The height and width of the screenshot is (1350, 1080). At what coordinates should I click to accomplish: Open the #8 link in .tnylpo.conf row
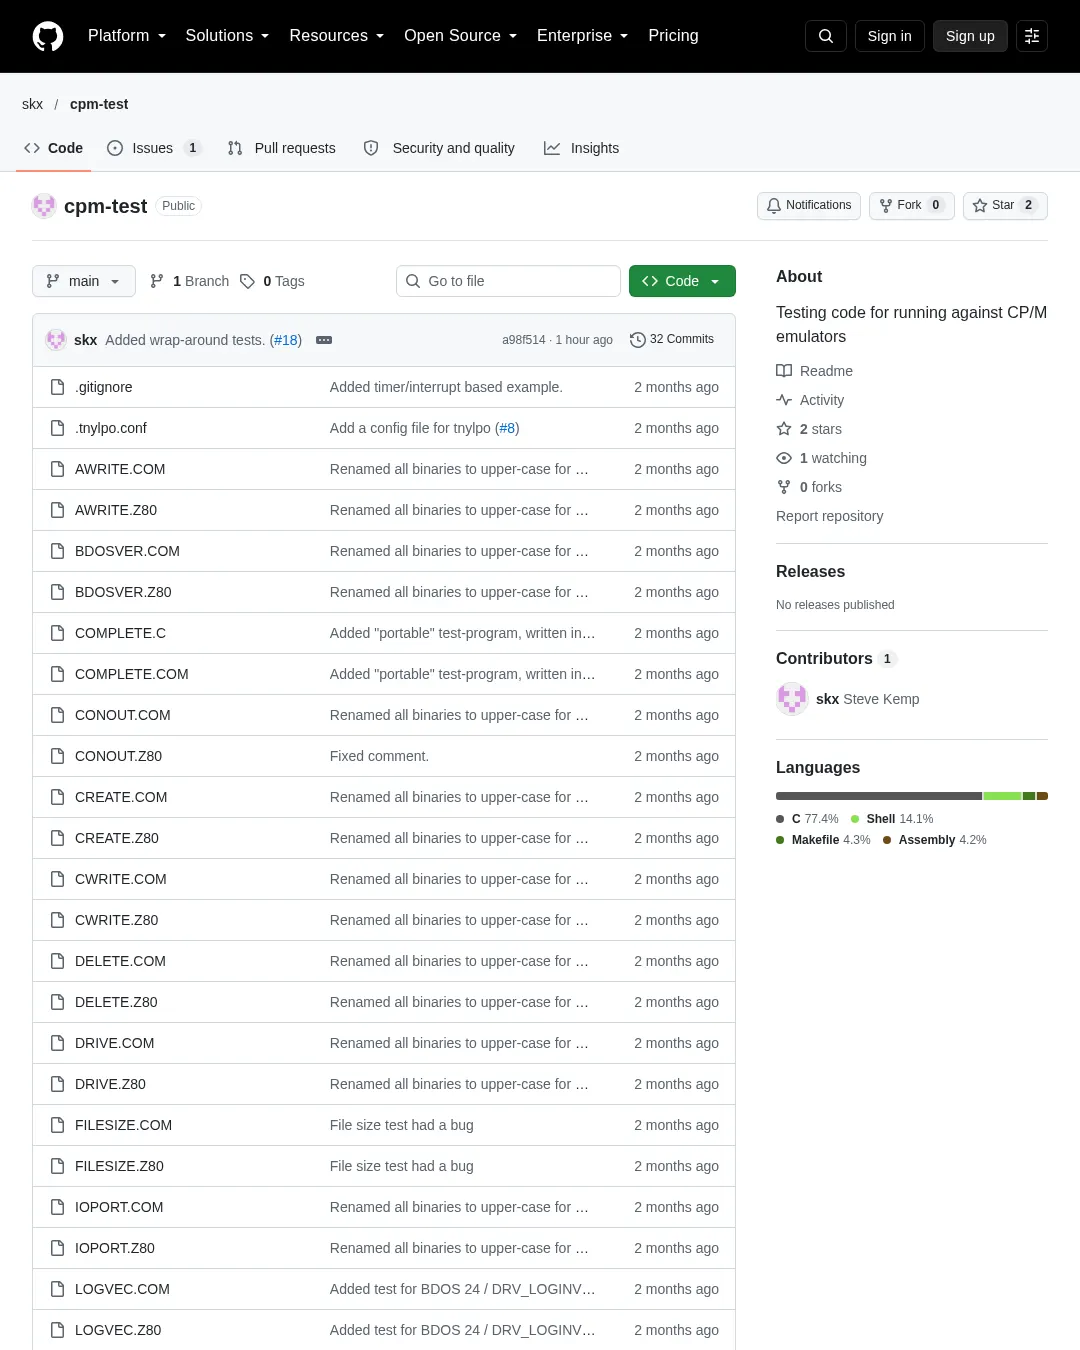tap(507, 428)
